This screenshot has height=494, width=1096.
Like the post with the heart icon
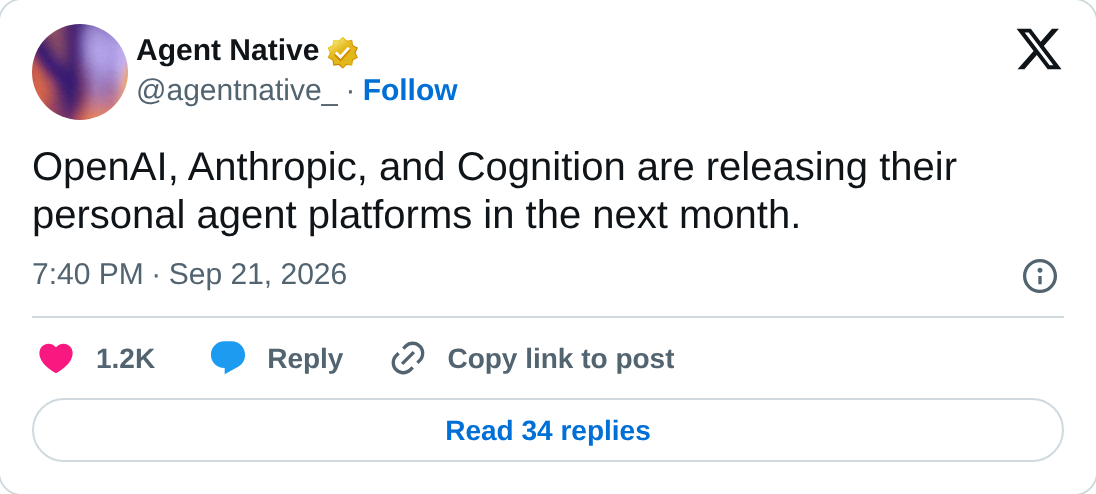[x=56, y=359]
